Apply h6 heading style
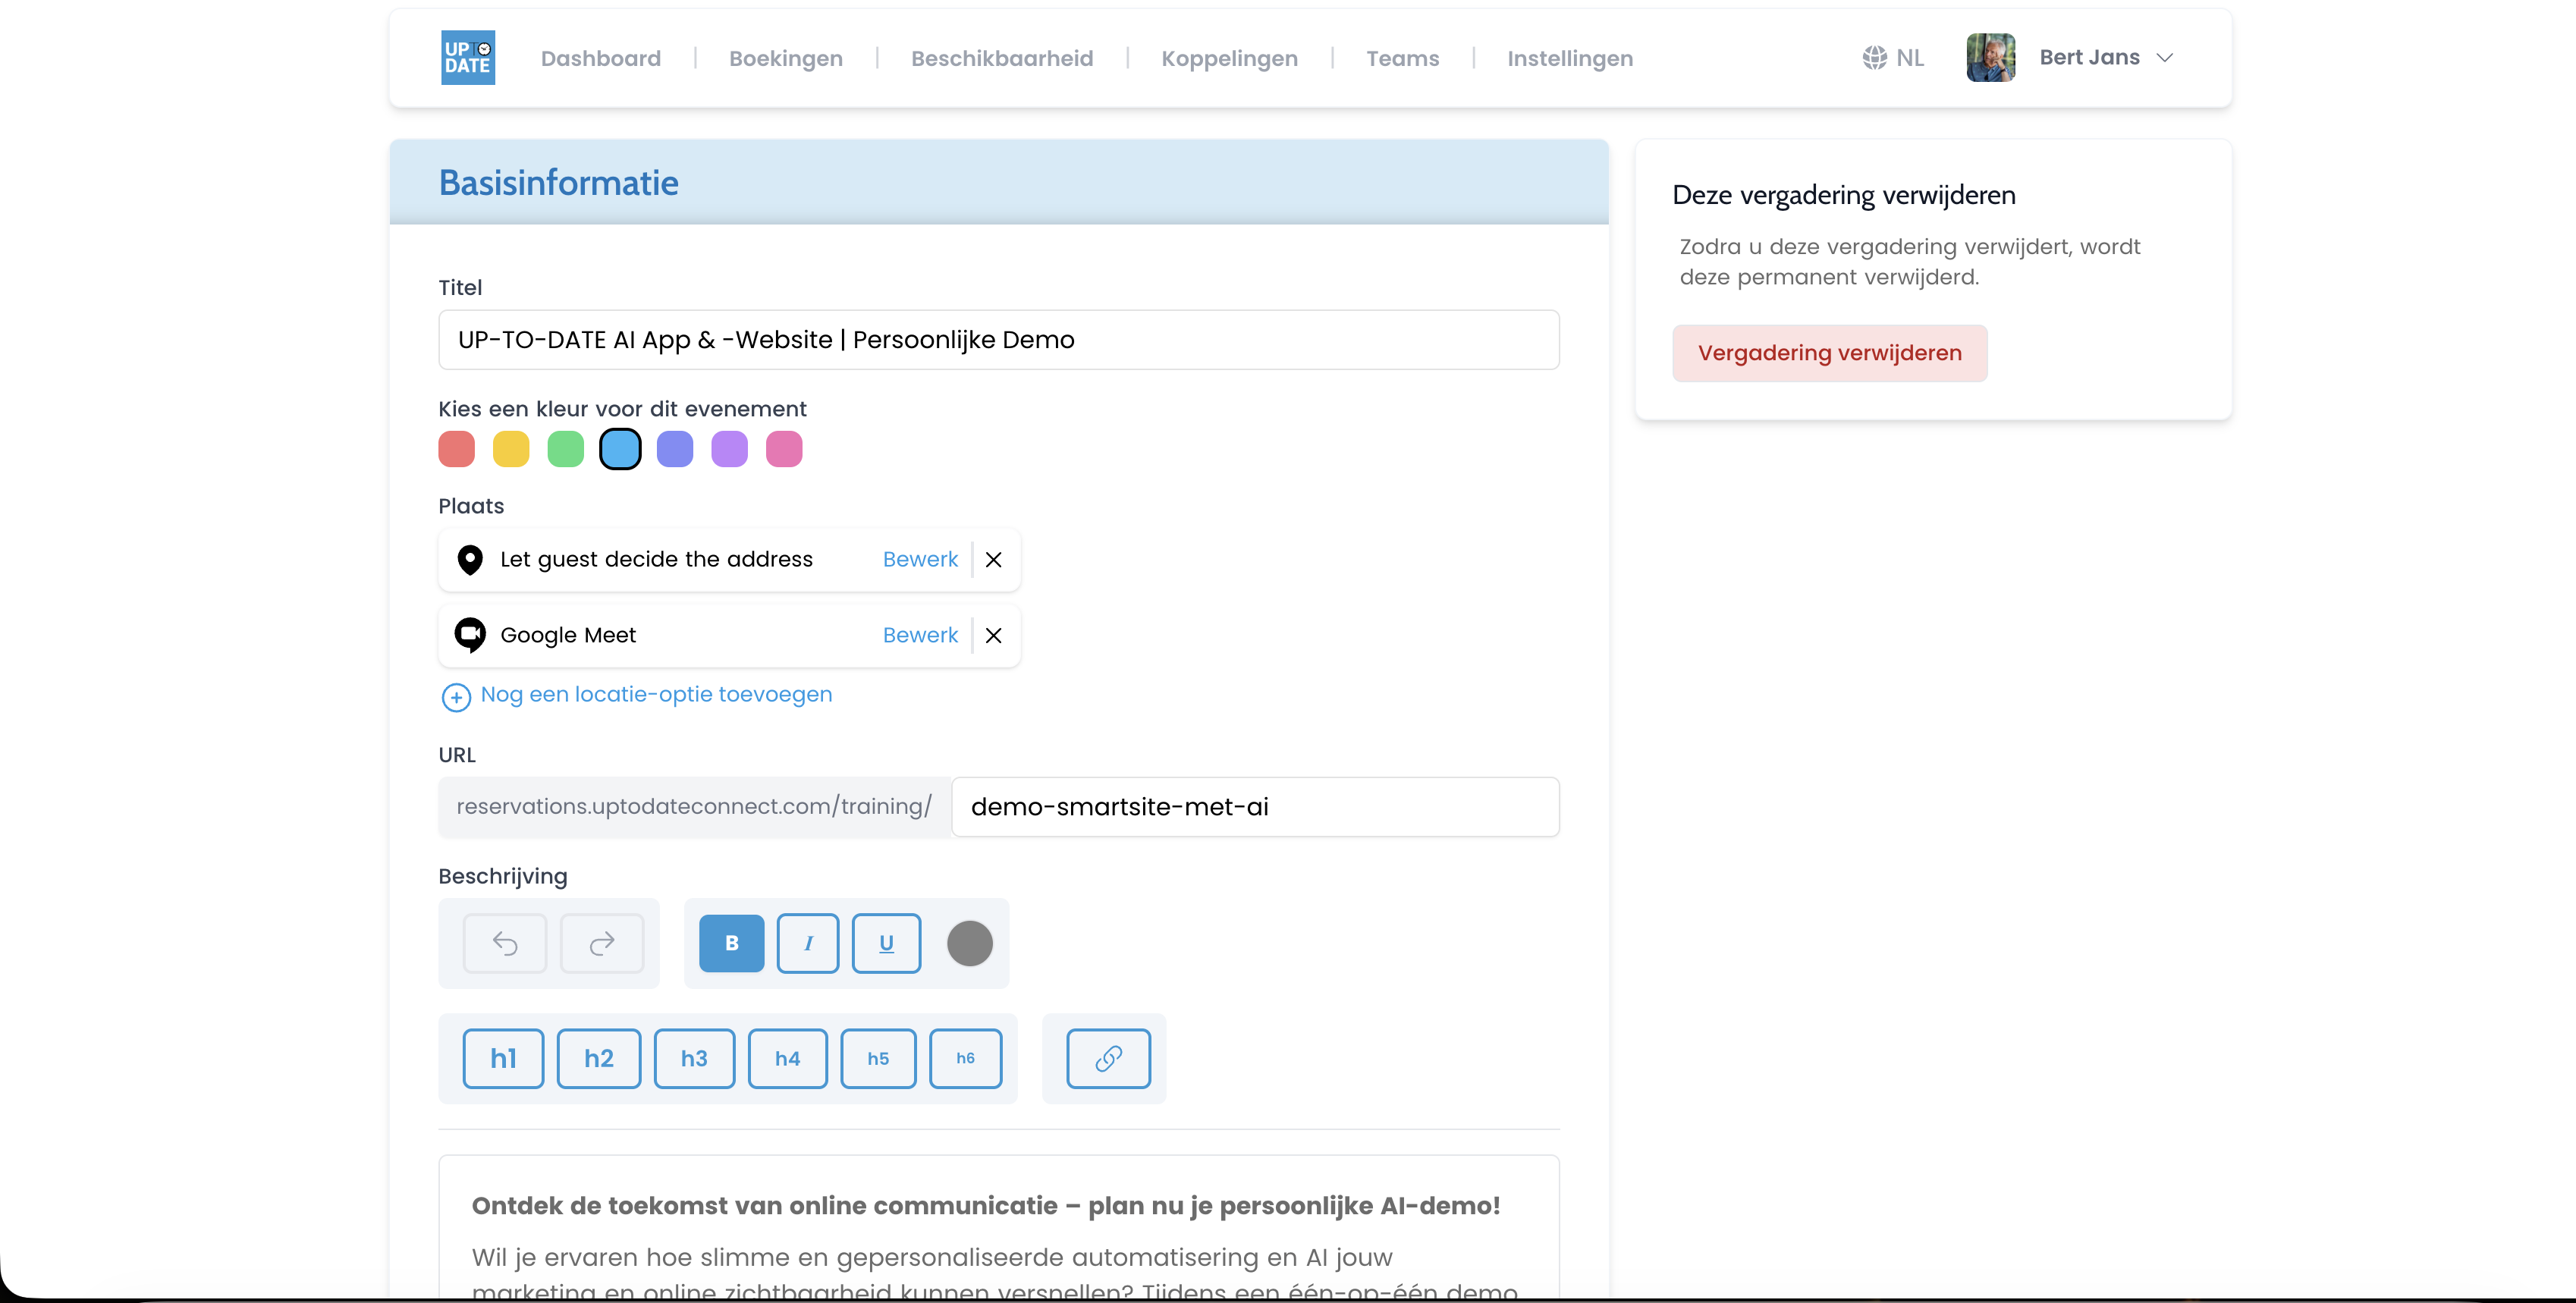Image resolution: width=2576 pixels, height=1303 pixels. click(965, 1058)
